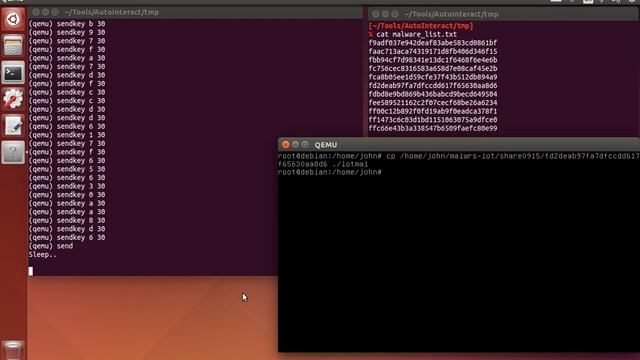Viewport: 640px width, 360px height.
Task: Click right terminal title ~/Tools/AutoInteract/tmp
Action: click(451, 14)
